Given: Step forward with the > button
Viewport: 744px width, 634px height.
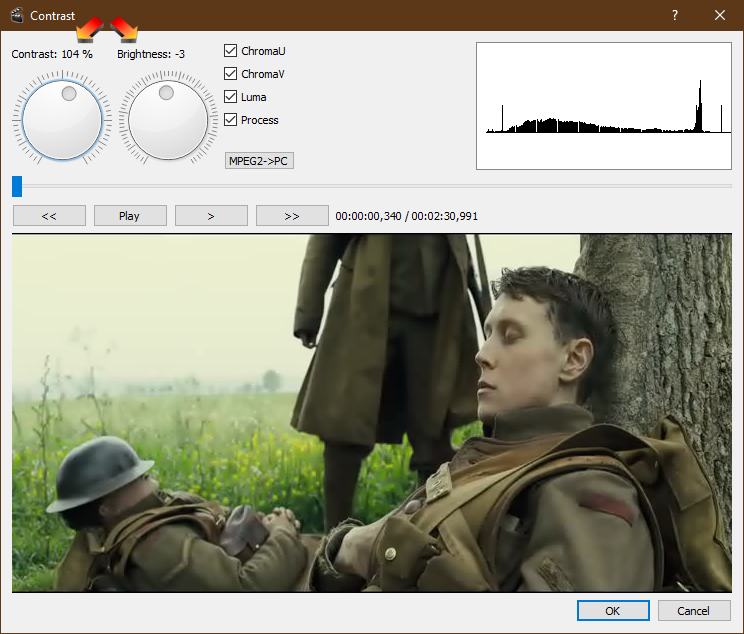Looking at the screenshot, I should click(x=211, y=216).
